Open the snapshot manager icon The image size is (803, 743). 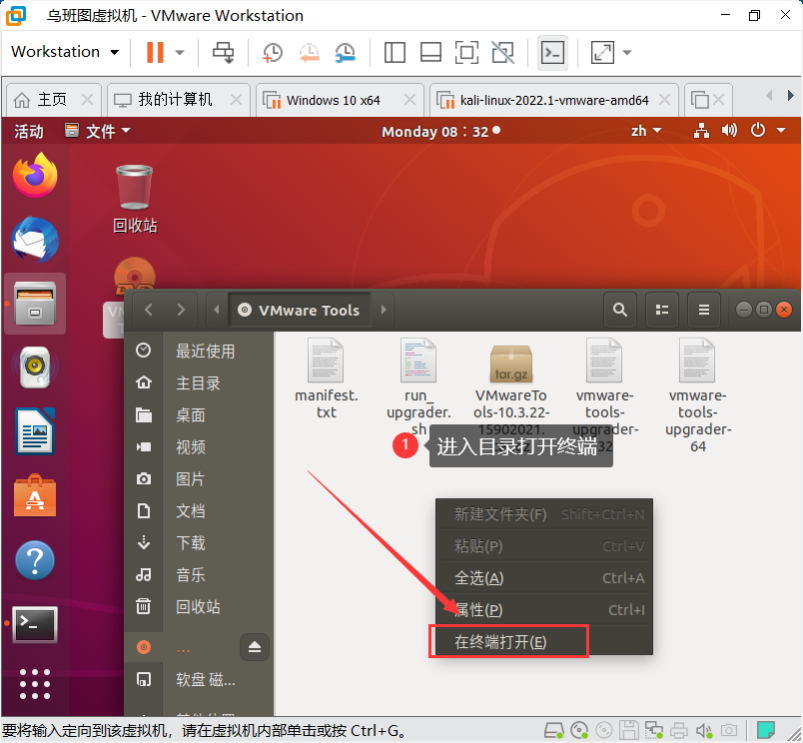tap(345, 52)
